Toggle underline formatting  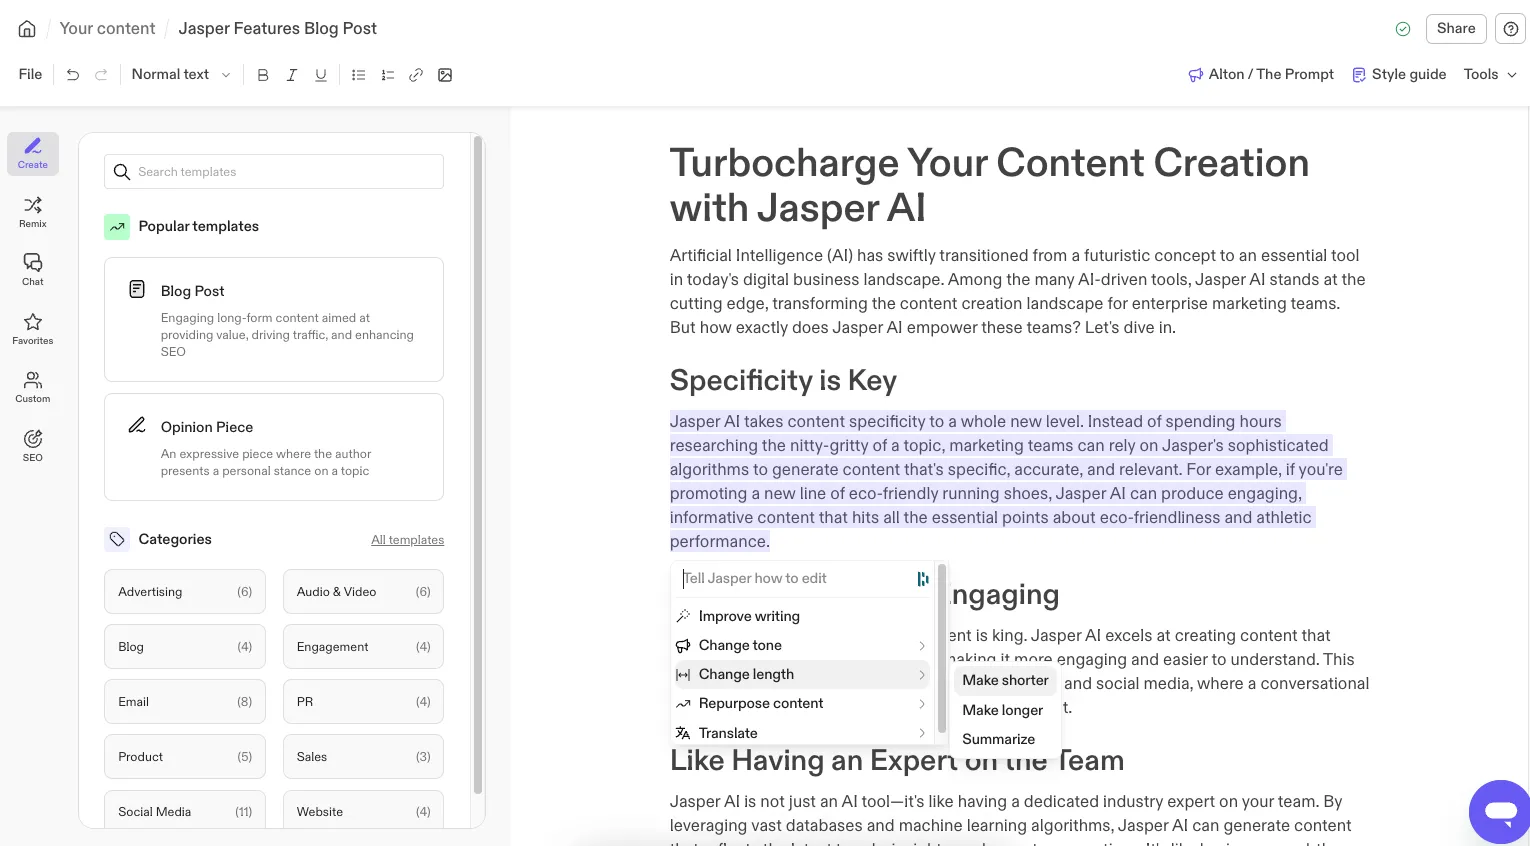pos(321,75)
